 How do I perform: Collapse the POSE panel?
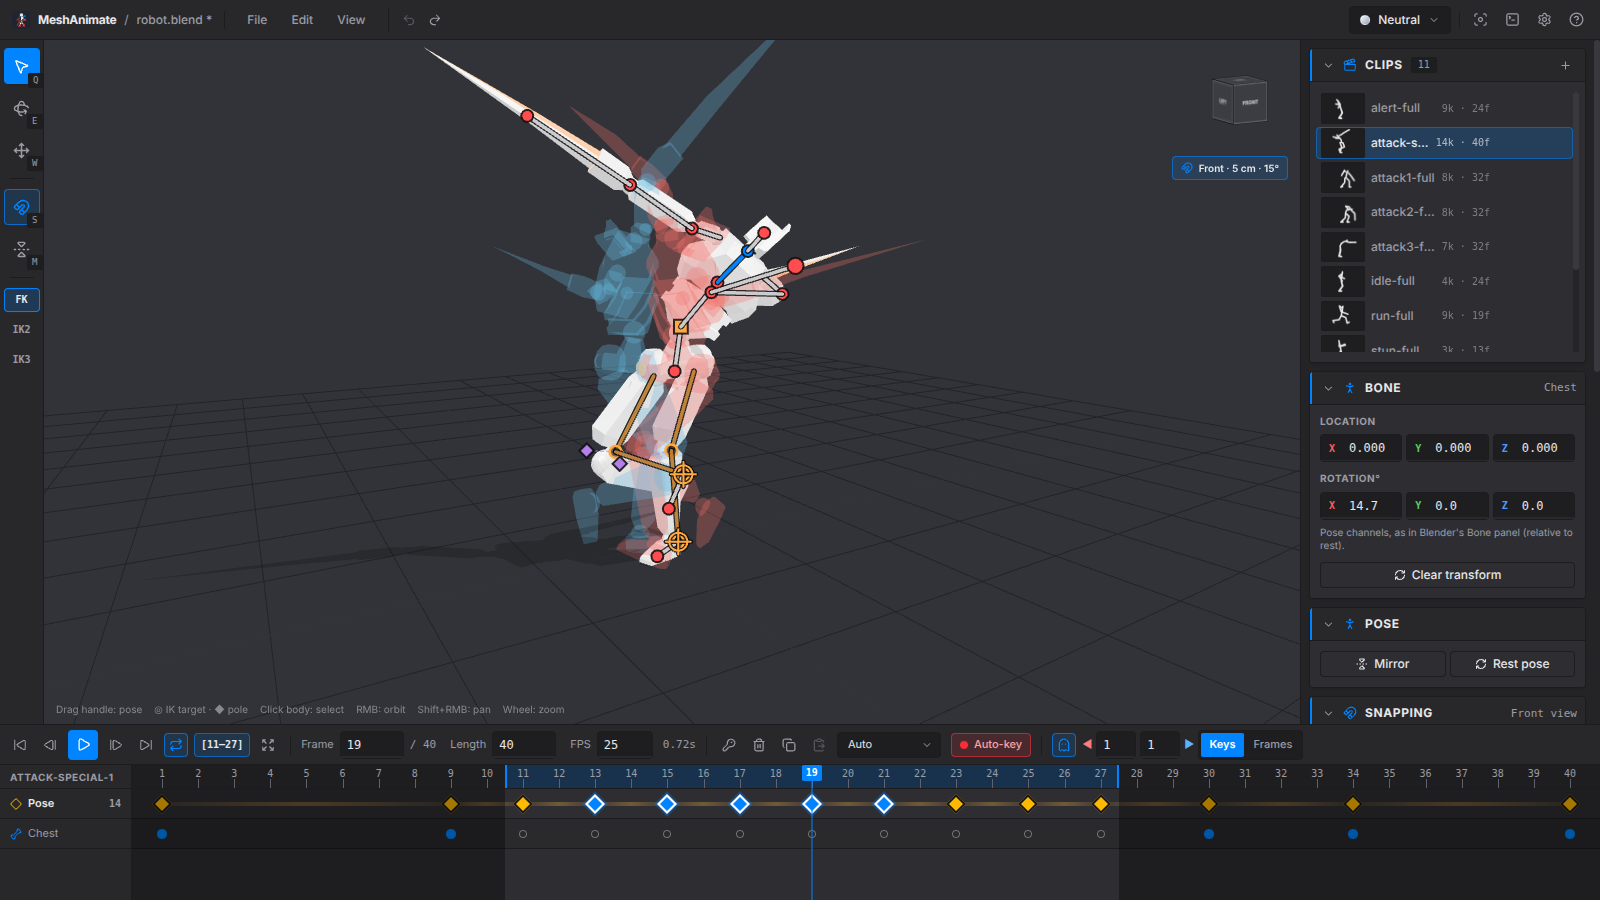click(1328, 624)
